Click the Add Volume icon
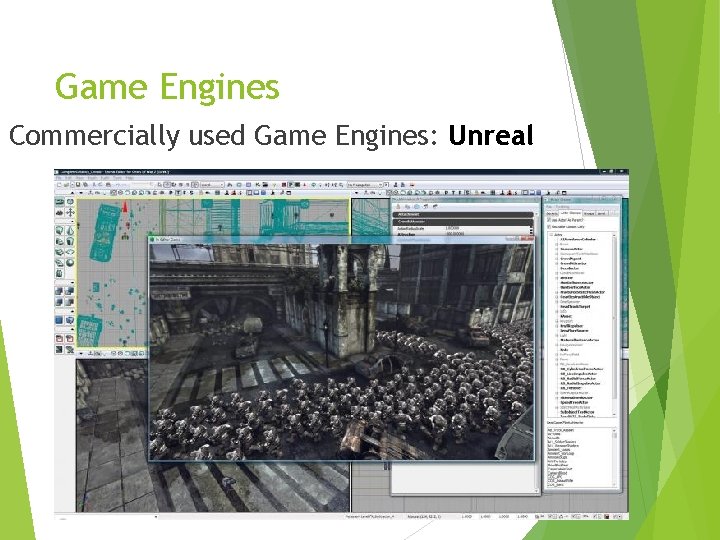Viewport: 720px width, 540px height. [70, 320]
